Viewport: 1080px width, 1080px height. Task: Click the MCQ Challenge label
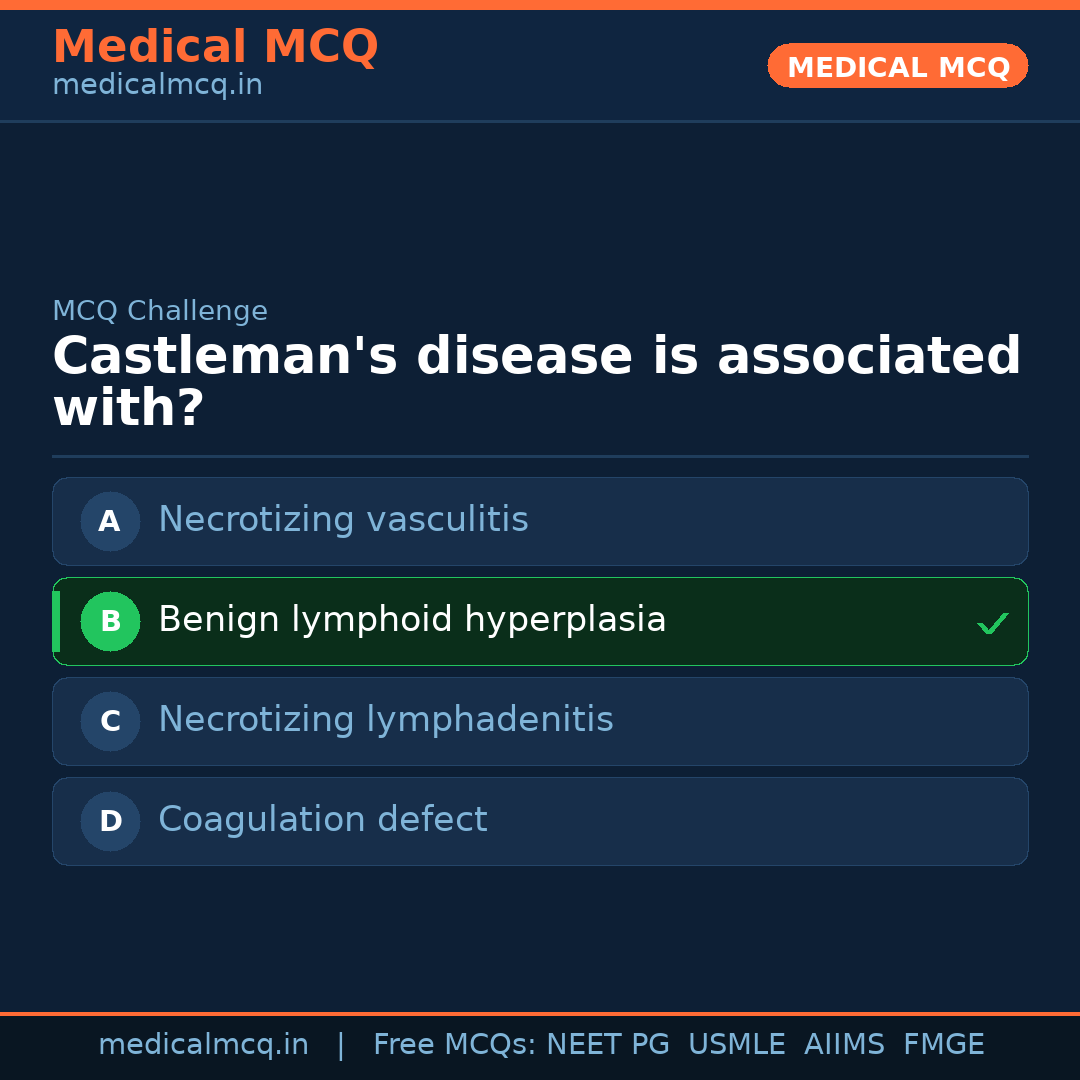pyautogui.click(x=160, y=311)
